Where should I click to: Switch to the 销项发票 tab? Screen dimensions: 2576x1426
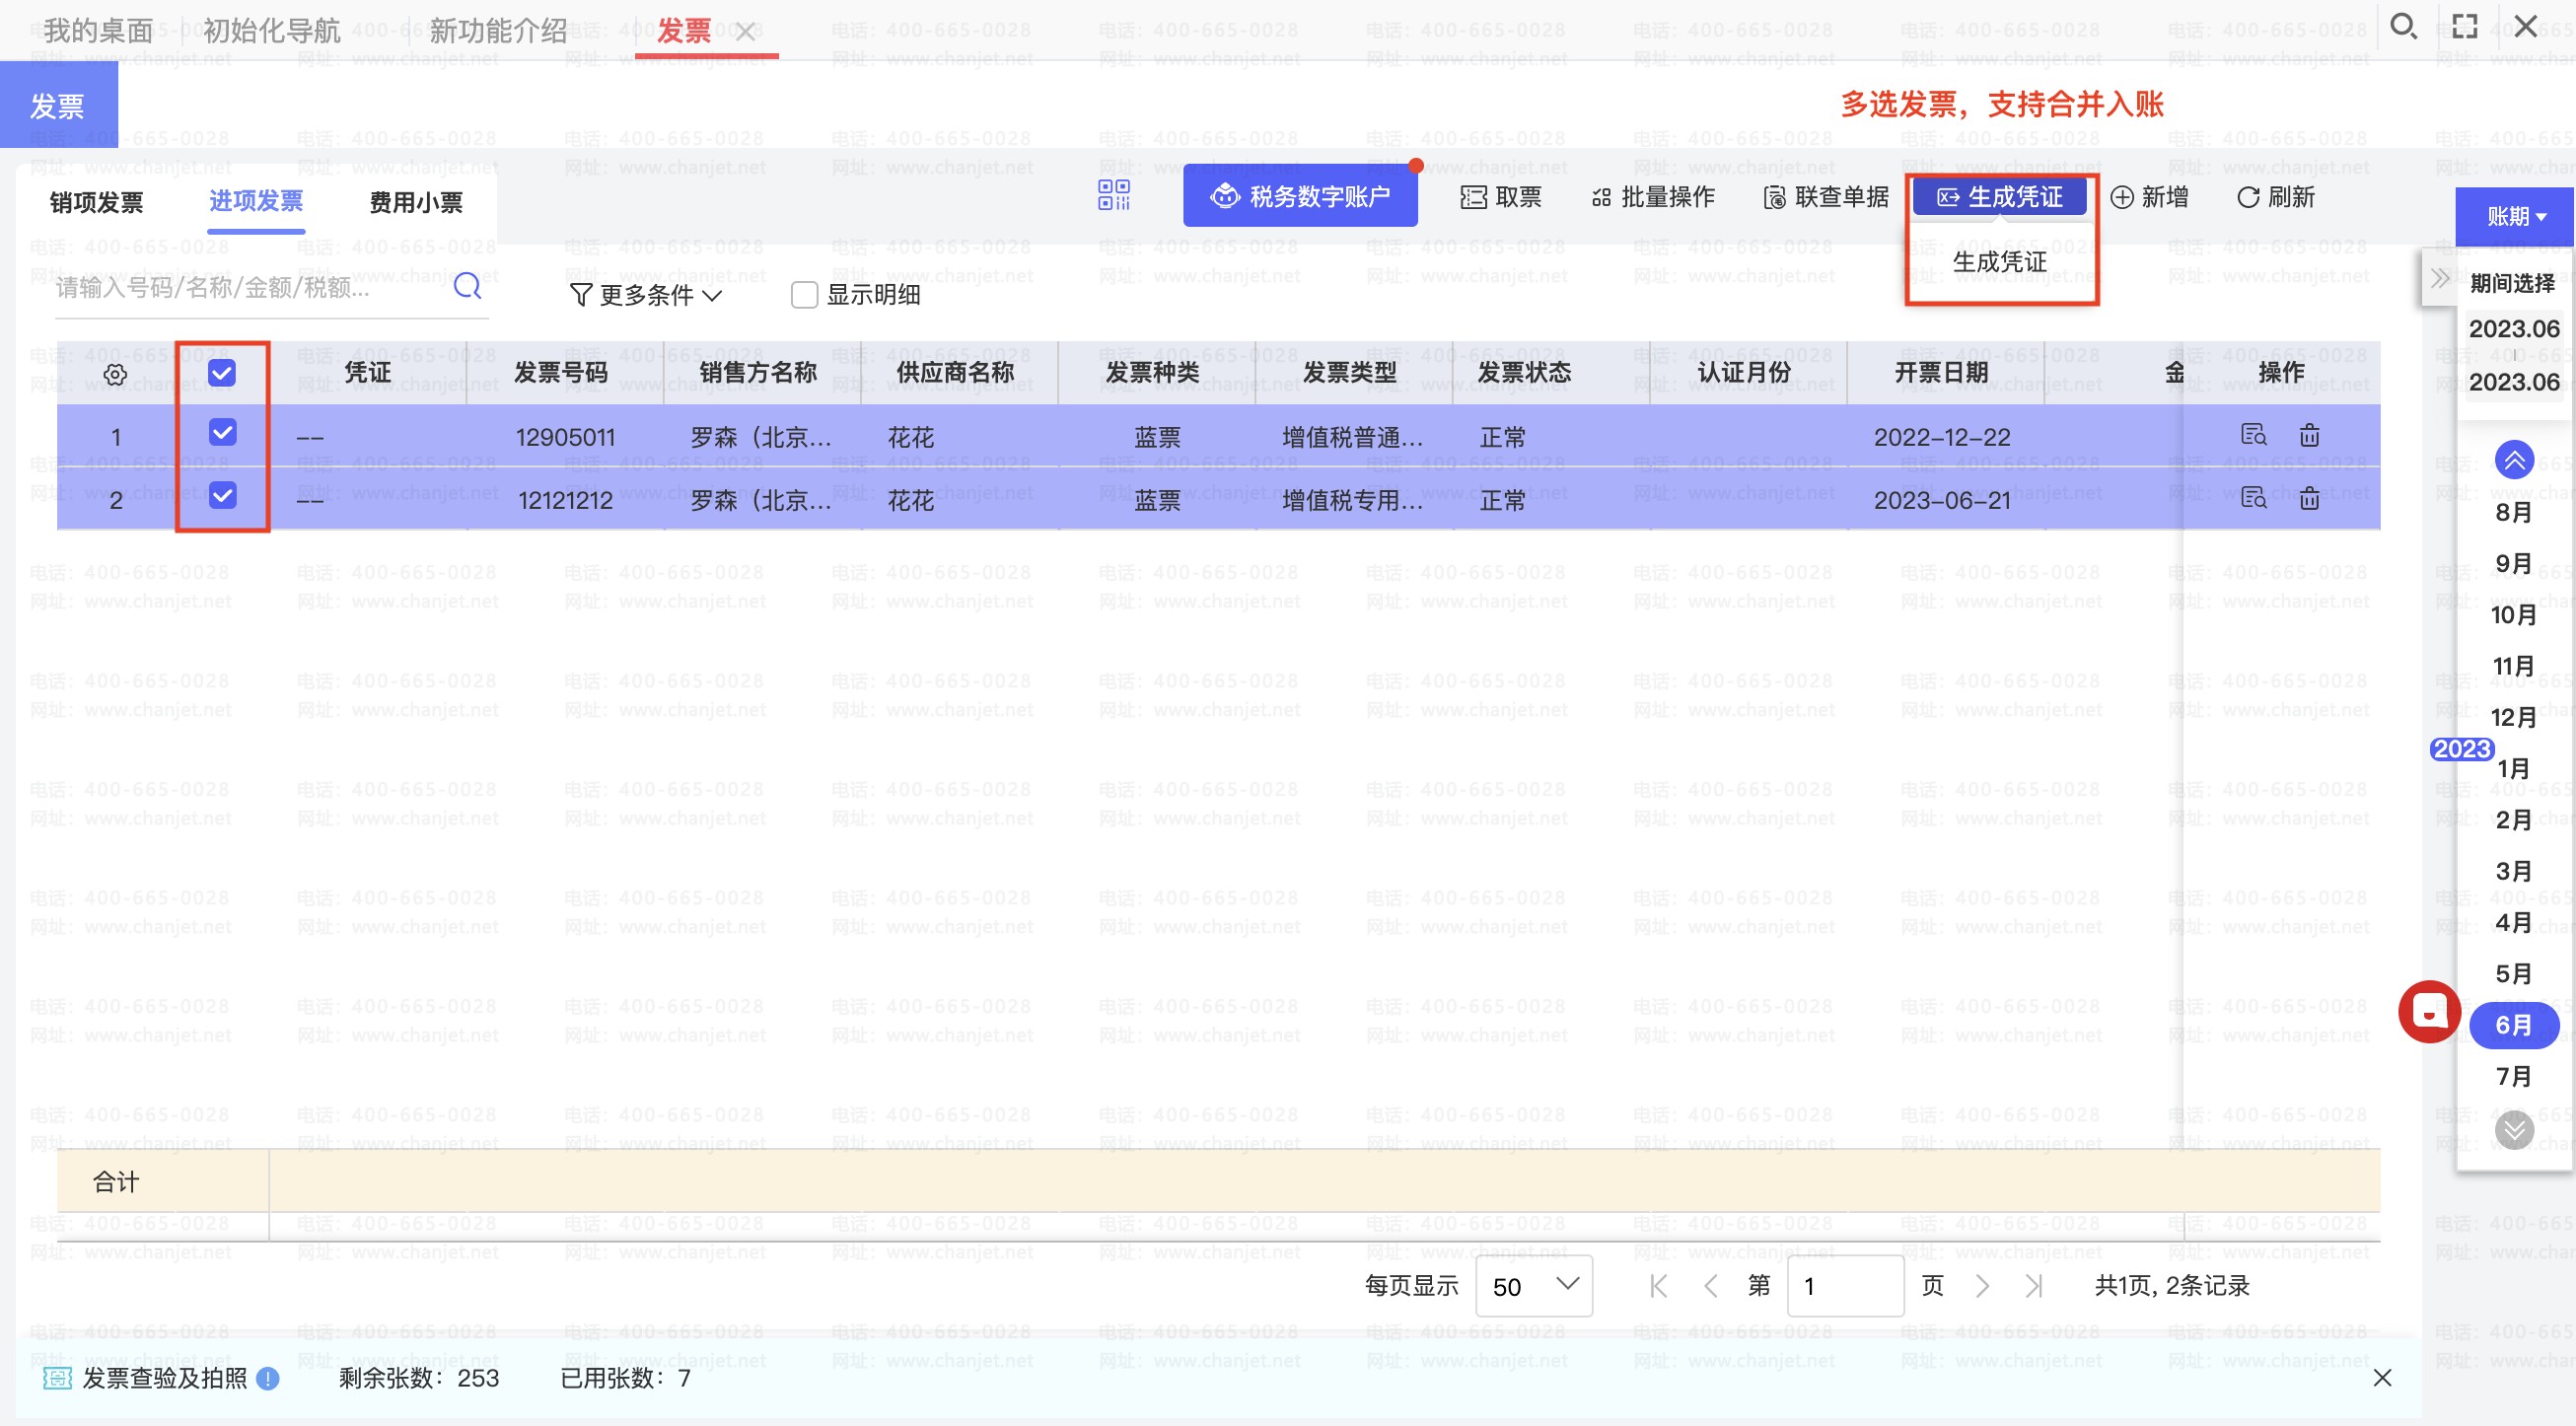pyautogui.click(x=97, y=203)
